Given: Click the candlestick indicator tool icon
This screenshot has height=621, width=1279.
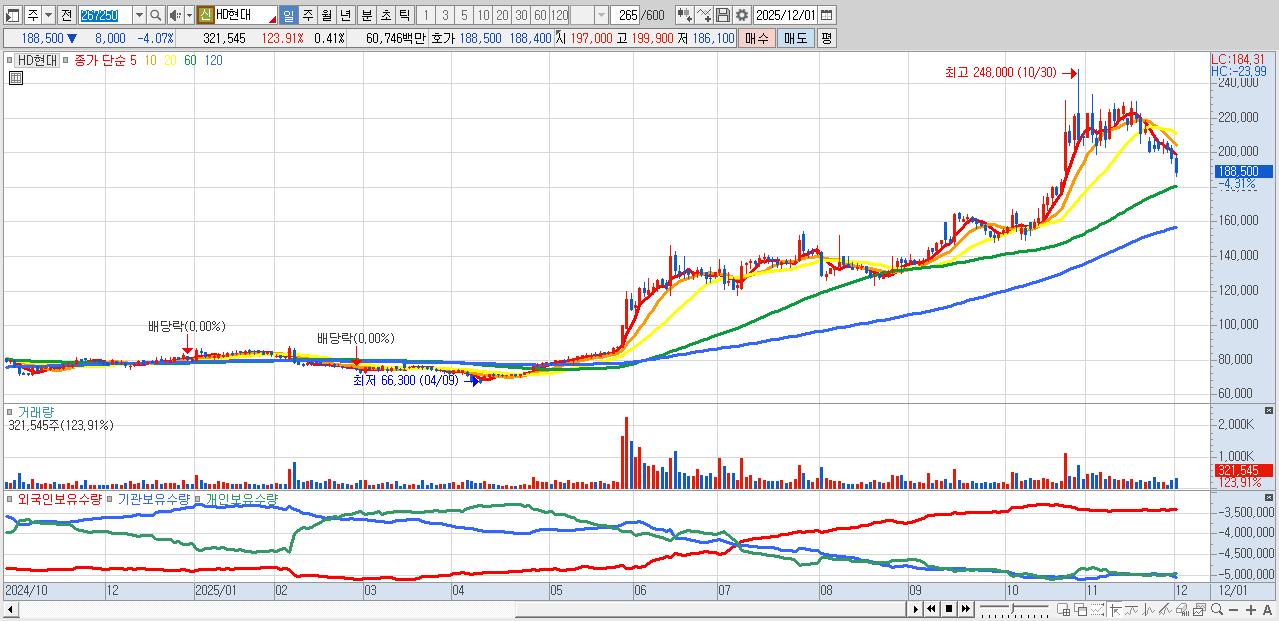Looking at the screenshot, I should (683, 15).
